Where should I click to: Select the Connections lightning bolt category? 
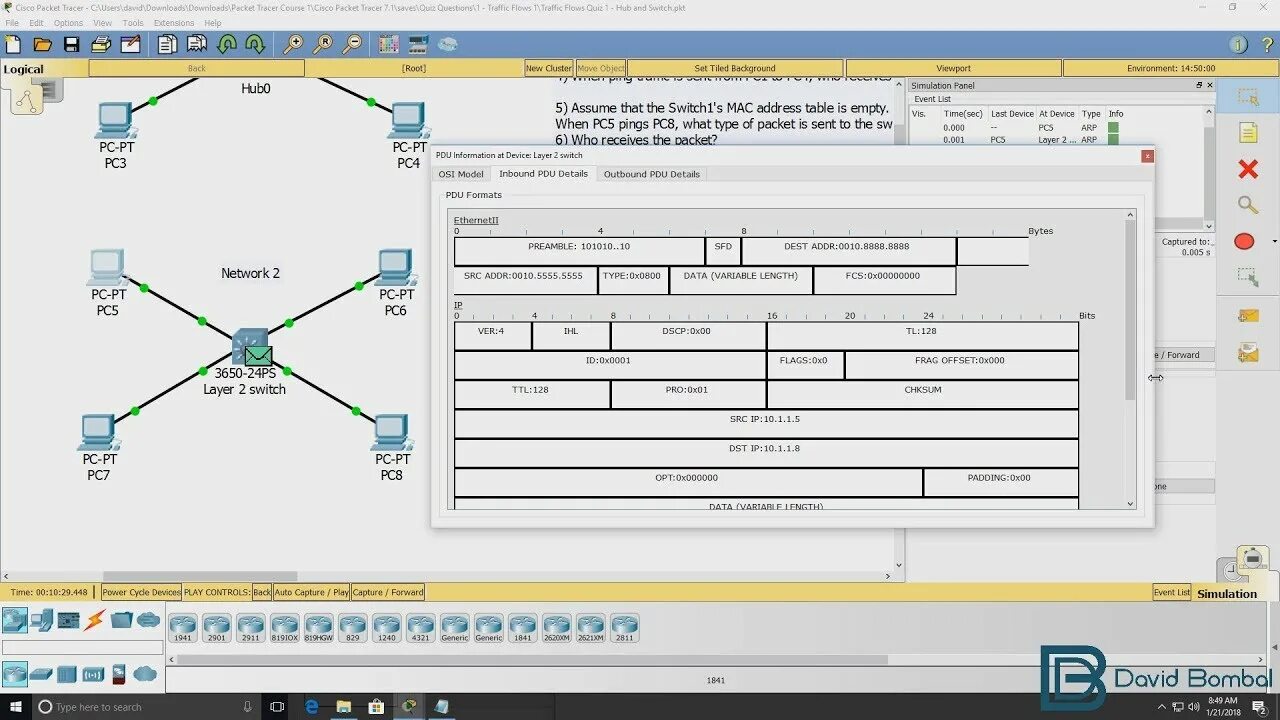click(x=95, y=620)
